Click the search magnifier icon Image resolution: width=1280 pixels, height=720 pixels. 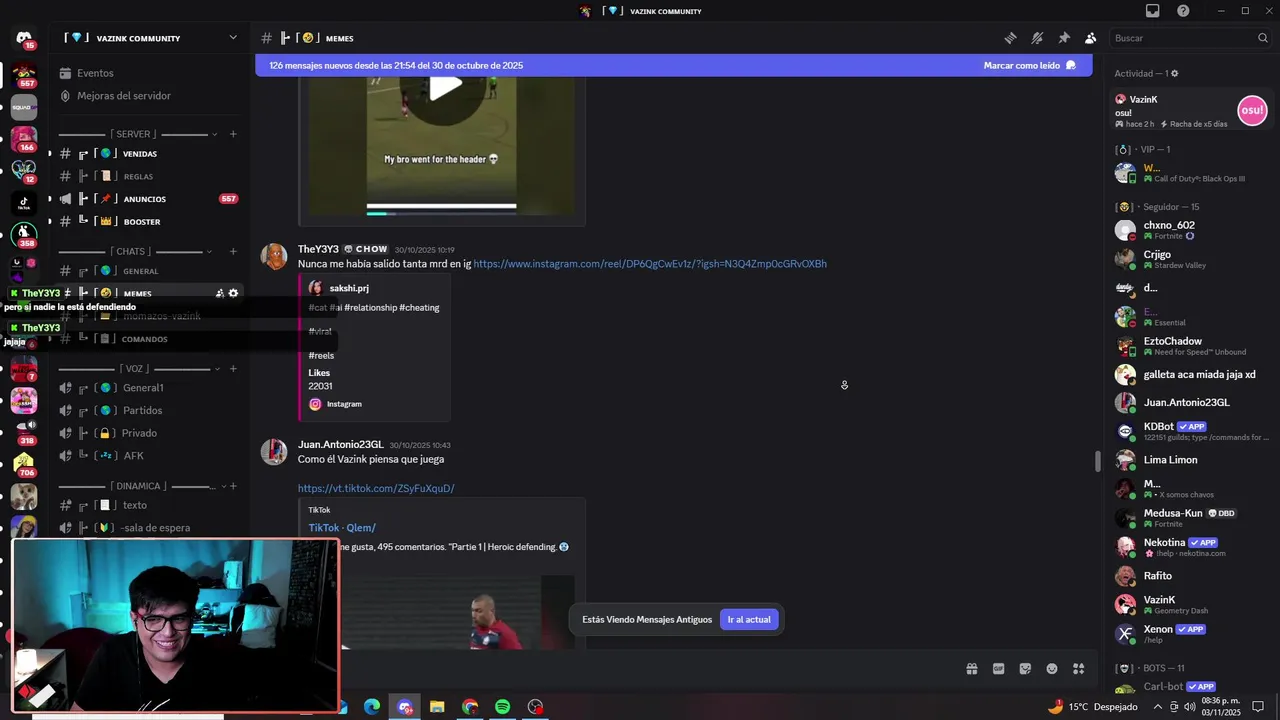click(1263, 38)
